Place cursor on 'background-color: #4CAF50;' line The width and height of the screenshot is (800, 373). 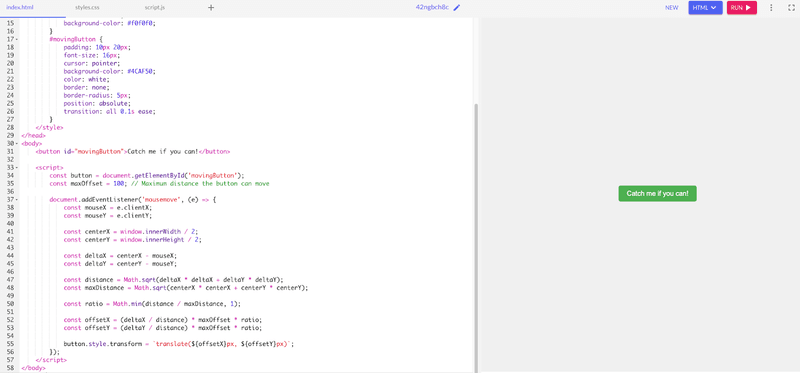110,71
